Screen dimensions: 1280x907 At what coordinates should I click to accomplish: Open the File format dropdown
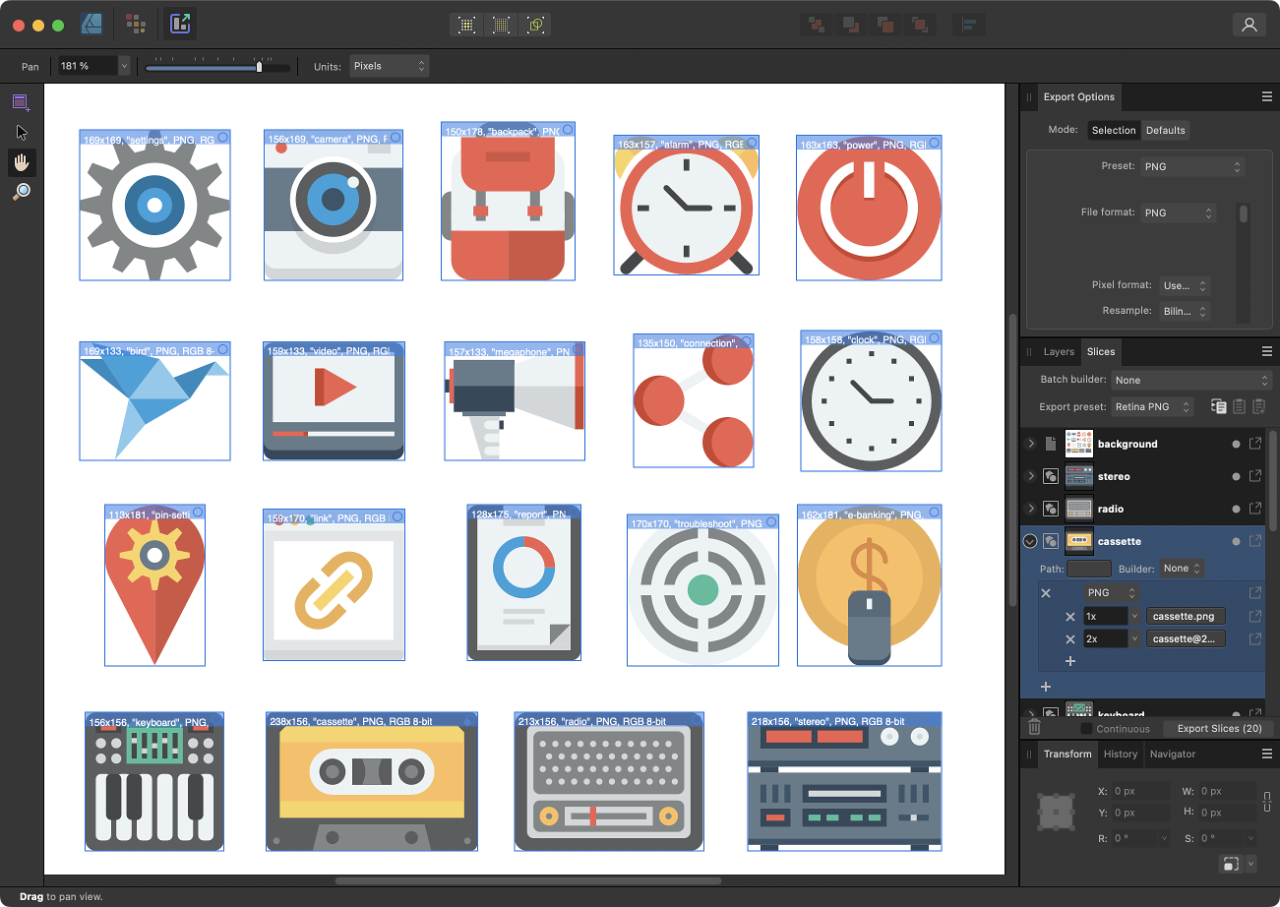pyautogui.click(x=1177, y=213)
